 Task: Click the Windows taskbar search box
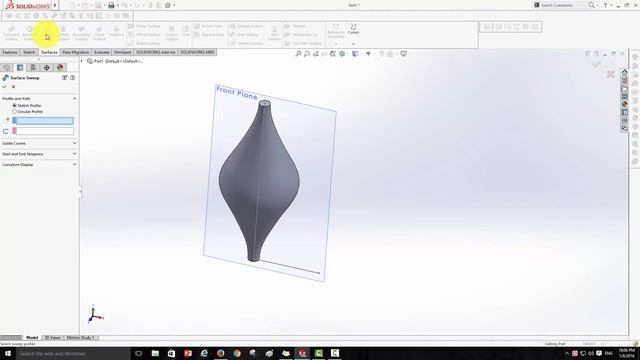[x=73, y=353]
